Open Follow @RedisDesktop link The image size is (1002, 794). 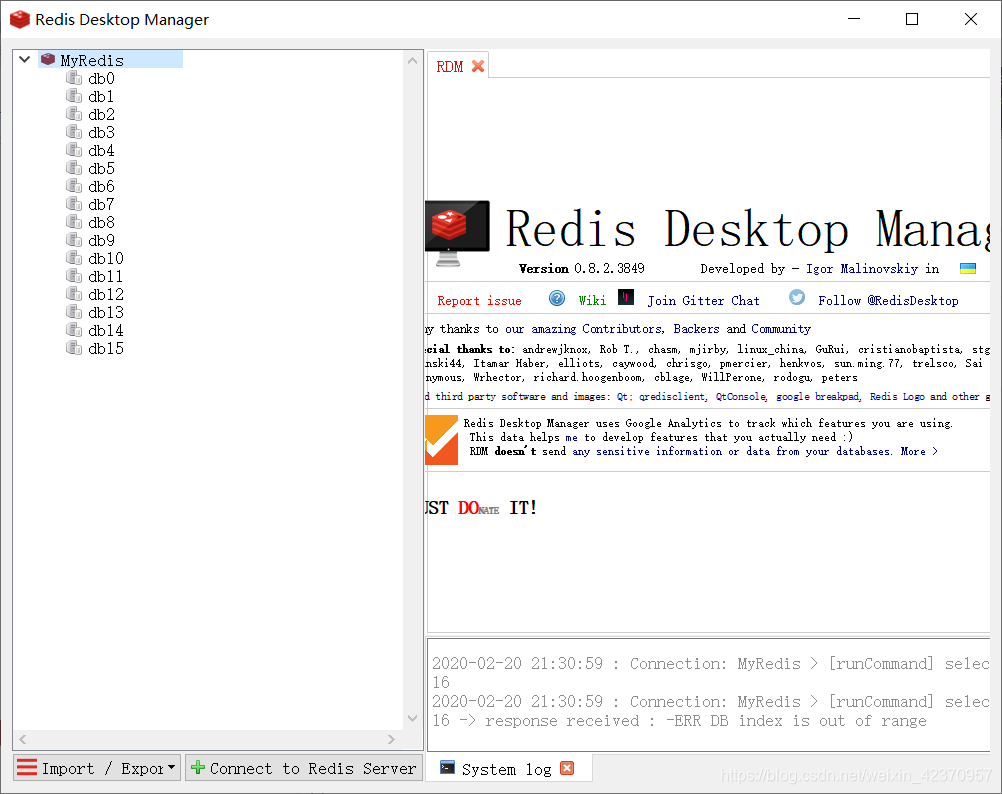pos(888,301)
